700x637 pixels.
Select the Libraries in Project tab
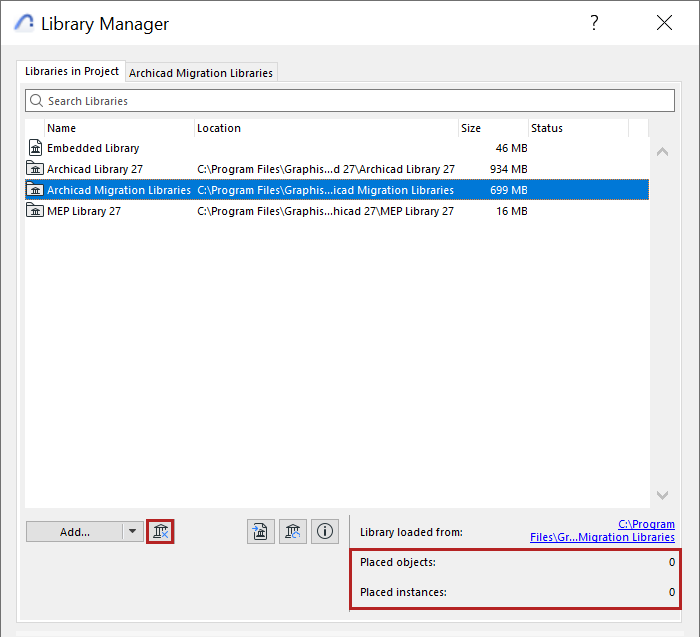click(x=71, y=71)
